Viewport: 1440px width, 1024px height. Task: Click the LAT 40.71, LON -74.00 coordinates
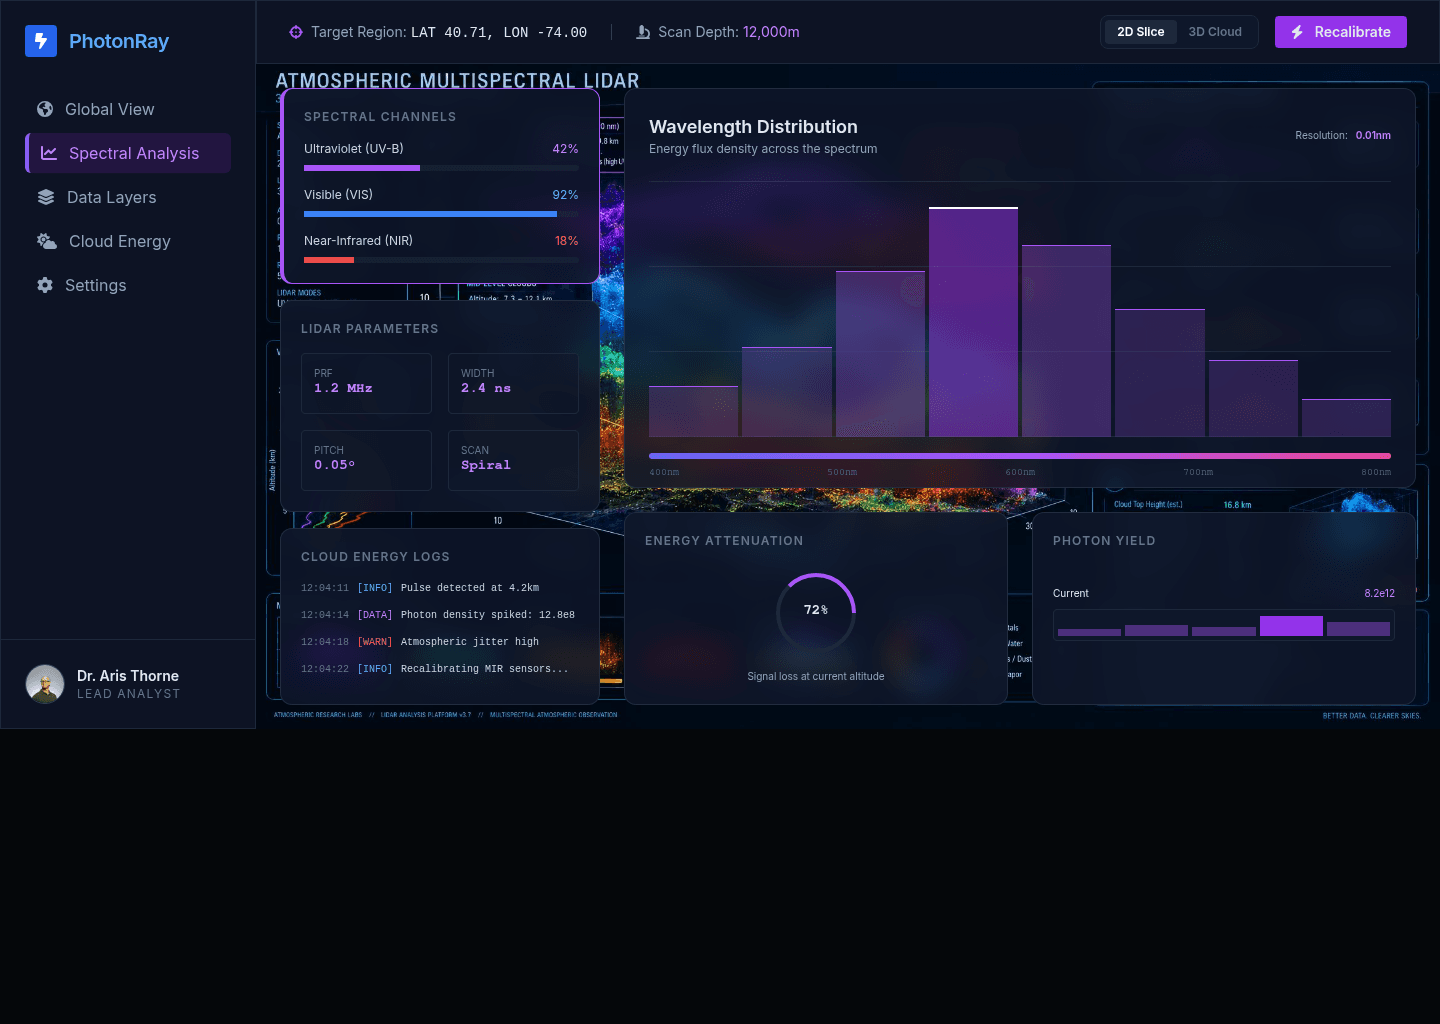(499, 33)
